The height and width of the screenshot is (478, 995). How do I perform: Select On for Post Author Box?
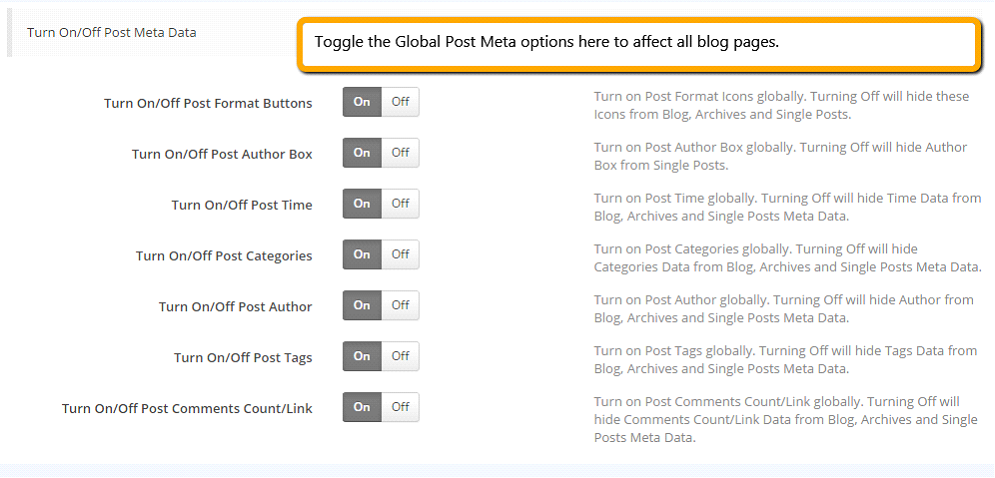(x=362, y=153)
